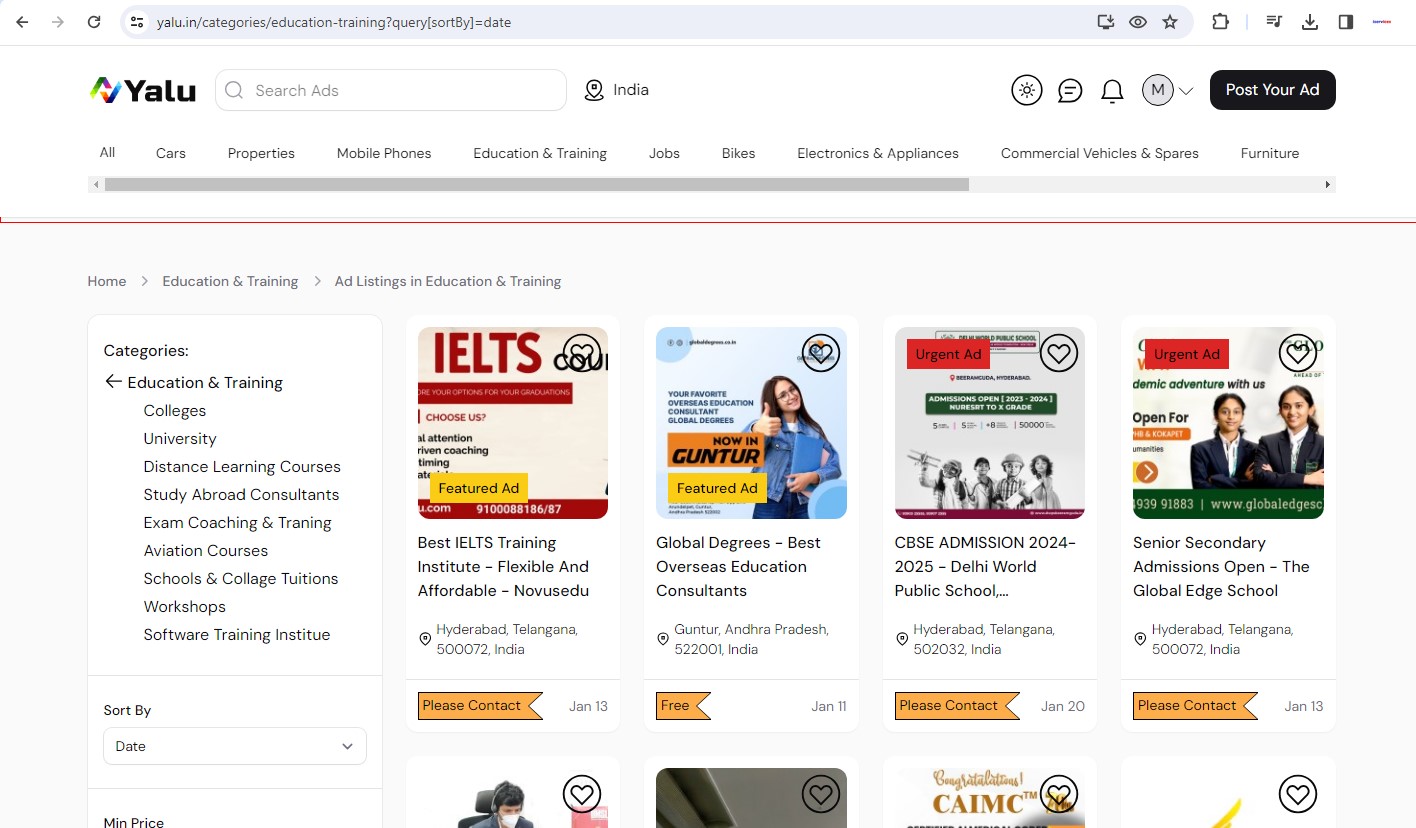Open Exam Coaching & Traning subcategory

tap(237, 522)
